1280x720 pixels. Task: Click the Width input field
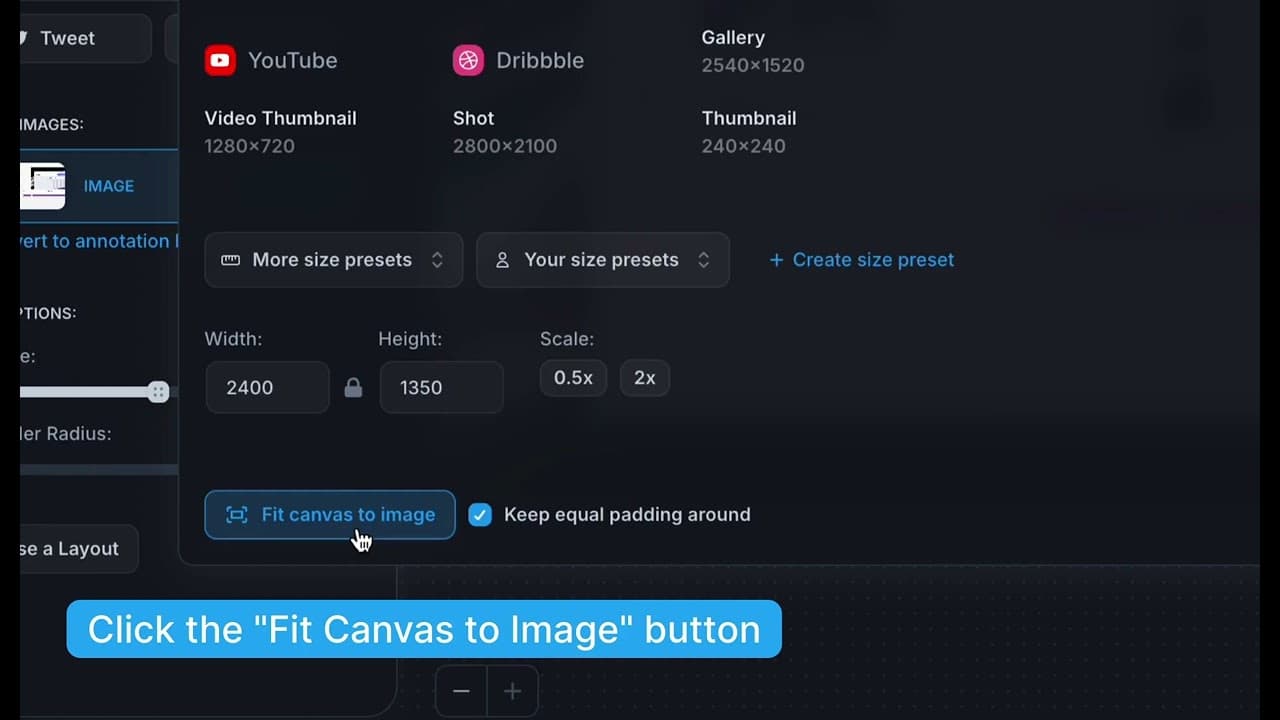point(267,387)
